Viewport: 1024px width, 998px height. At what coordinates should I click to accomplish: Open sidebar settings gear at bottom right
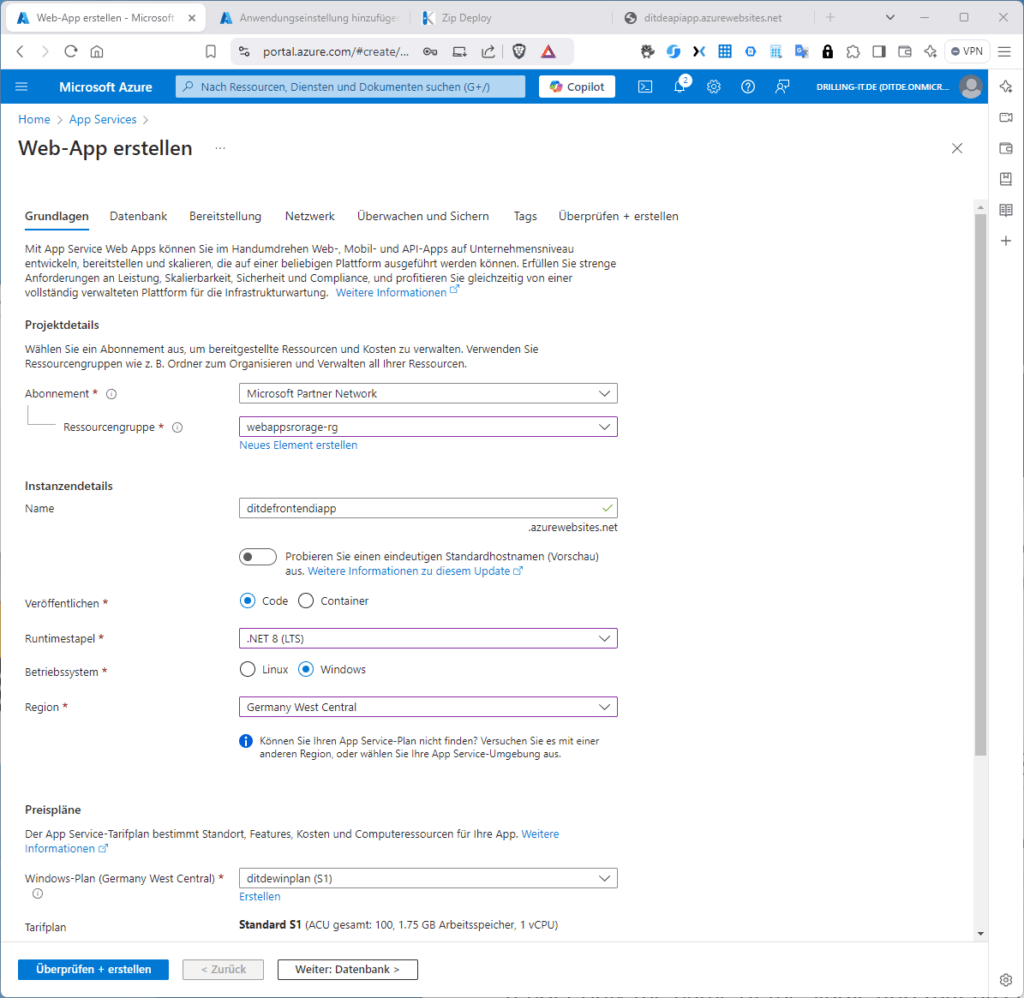[x=1006, y=980]
